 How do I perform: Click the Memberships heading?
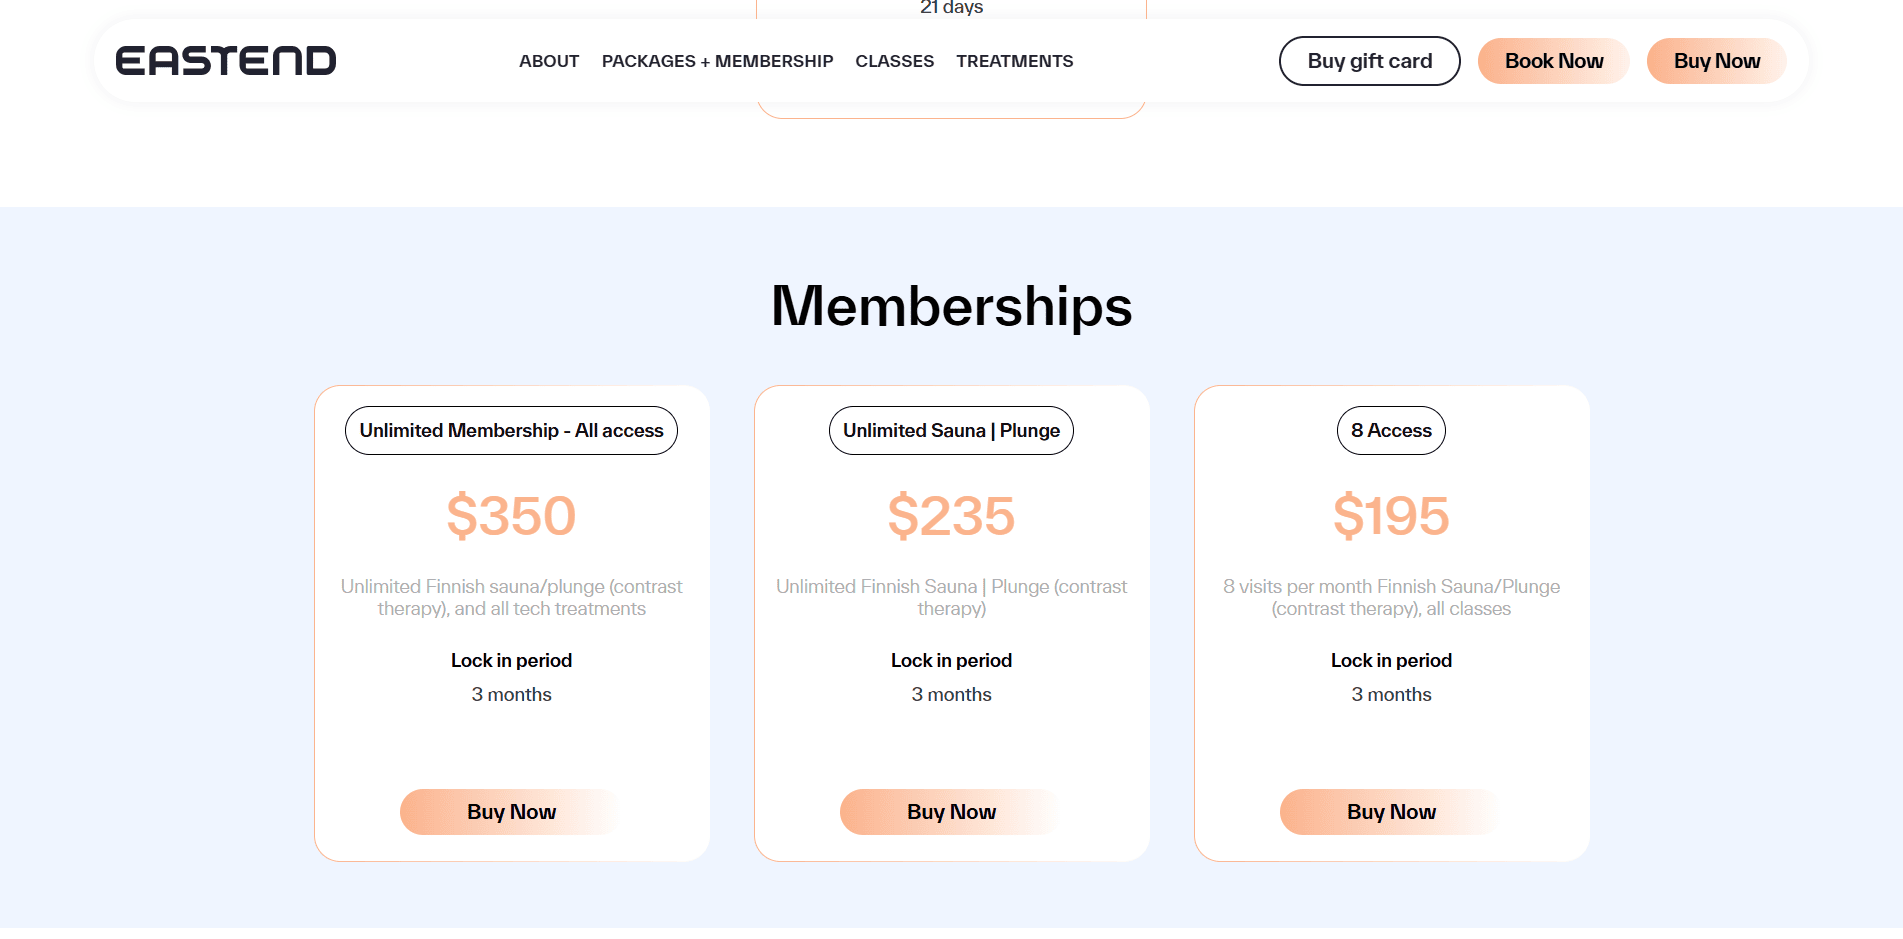(951, 306)
